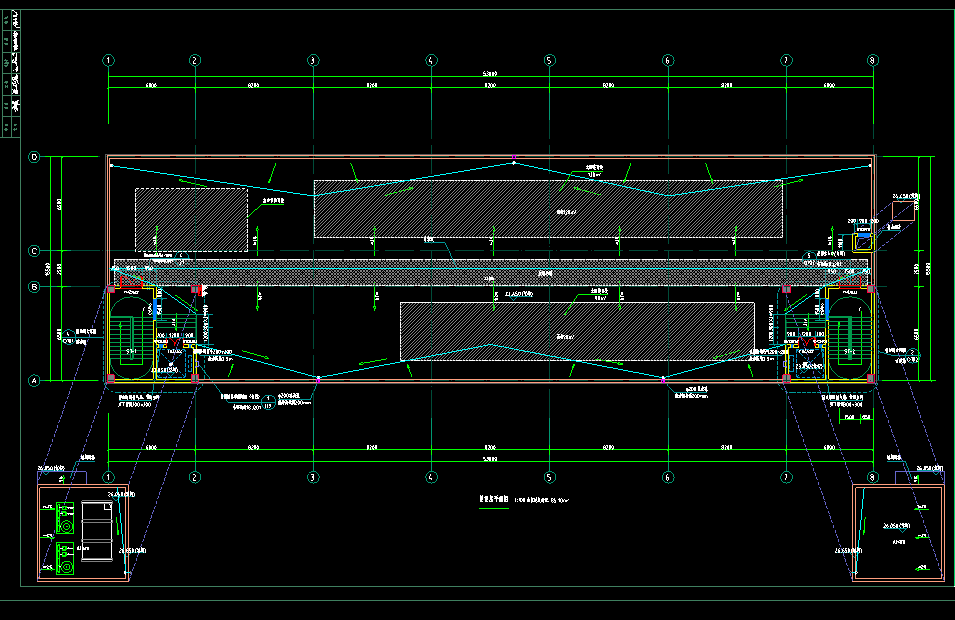Pick the bottom grid axis bubble 3

click(x=313, y=477)
